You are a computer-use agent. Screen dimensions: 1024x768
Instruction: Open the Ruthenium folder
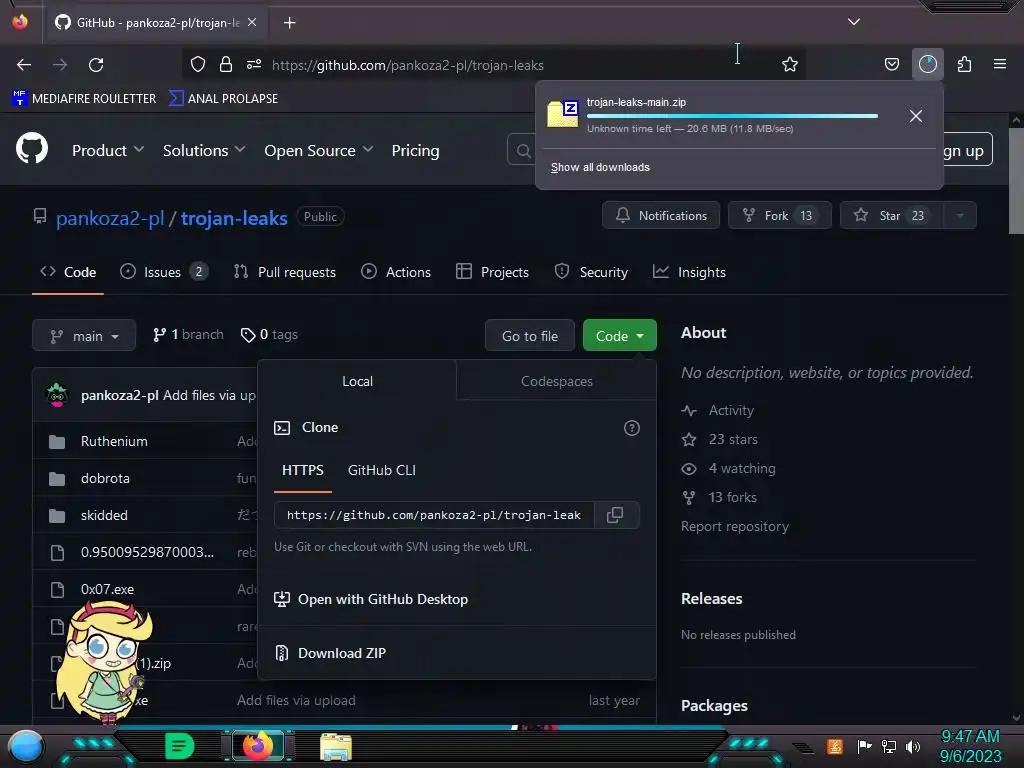pyautogui.click(x=114, y=441)
